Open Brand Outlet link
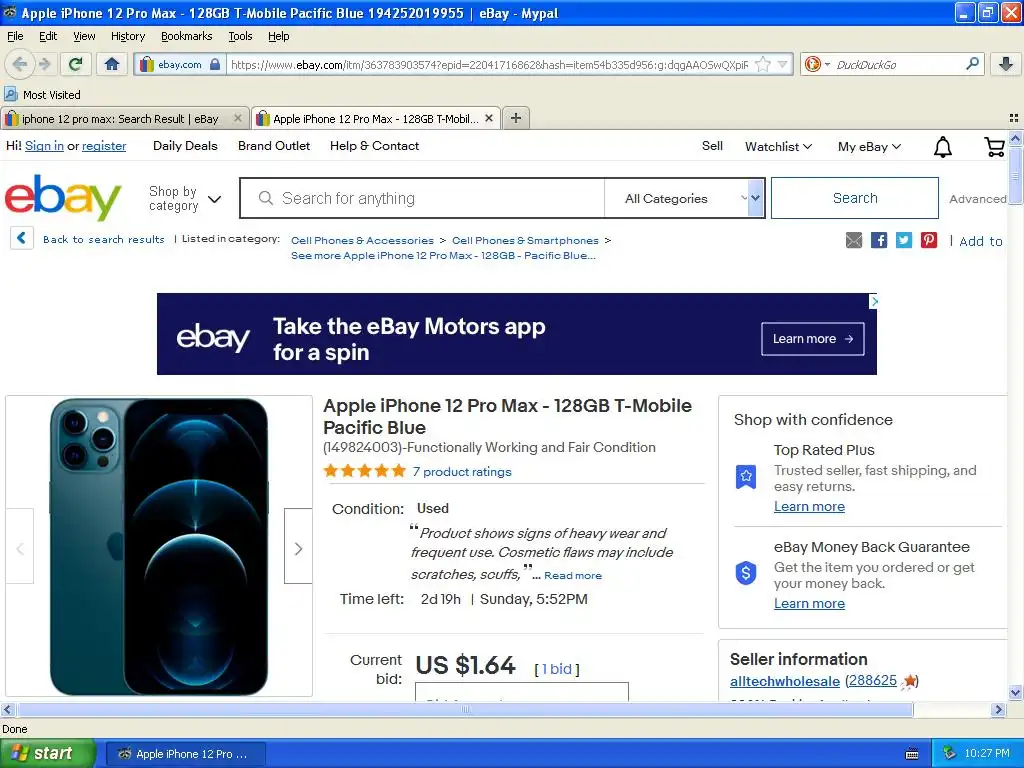Screen dimensions: 1024x768 (x=274, y=146)
